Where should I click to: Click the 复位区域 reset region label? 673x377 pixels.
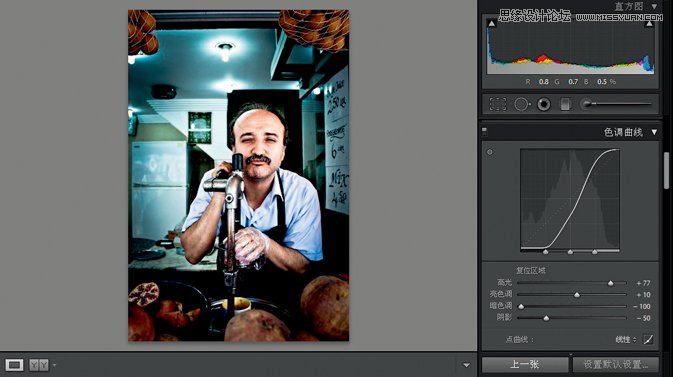click(531, 271)
